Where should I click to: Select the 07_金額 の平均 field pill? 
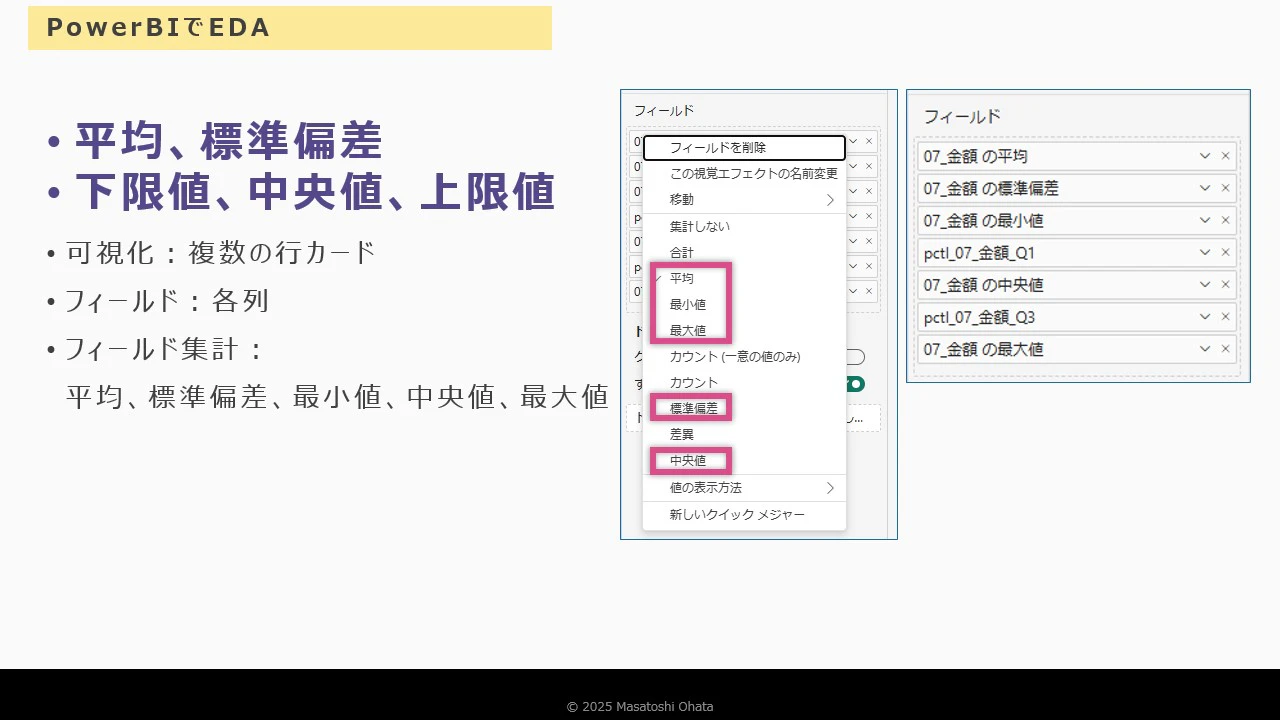1076,156
